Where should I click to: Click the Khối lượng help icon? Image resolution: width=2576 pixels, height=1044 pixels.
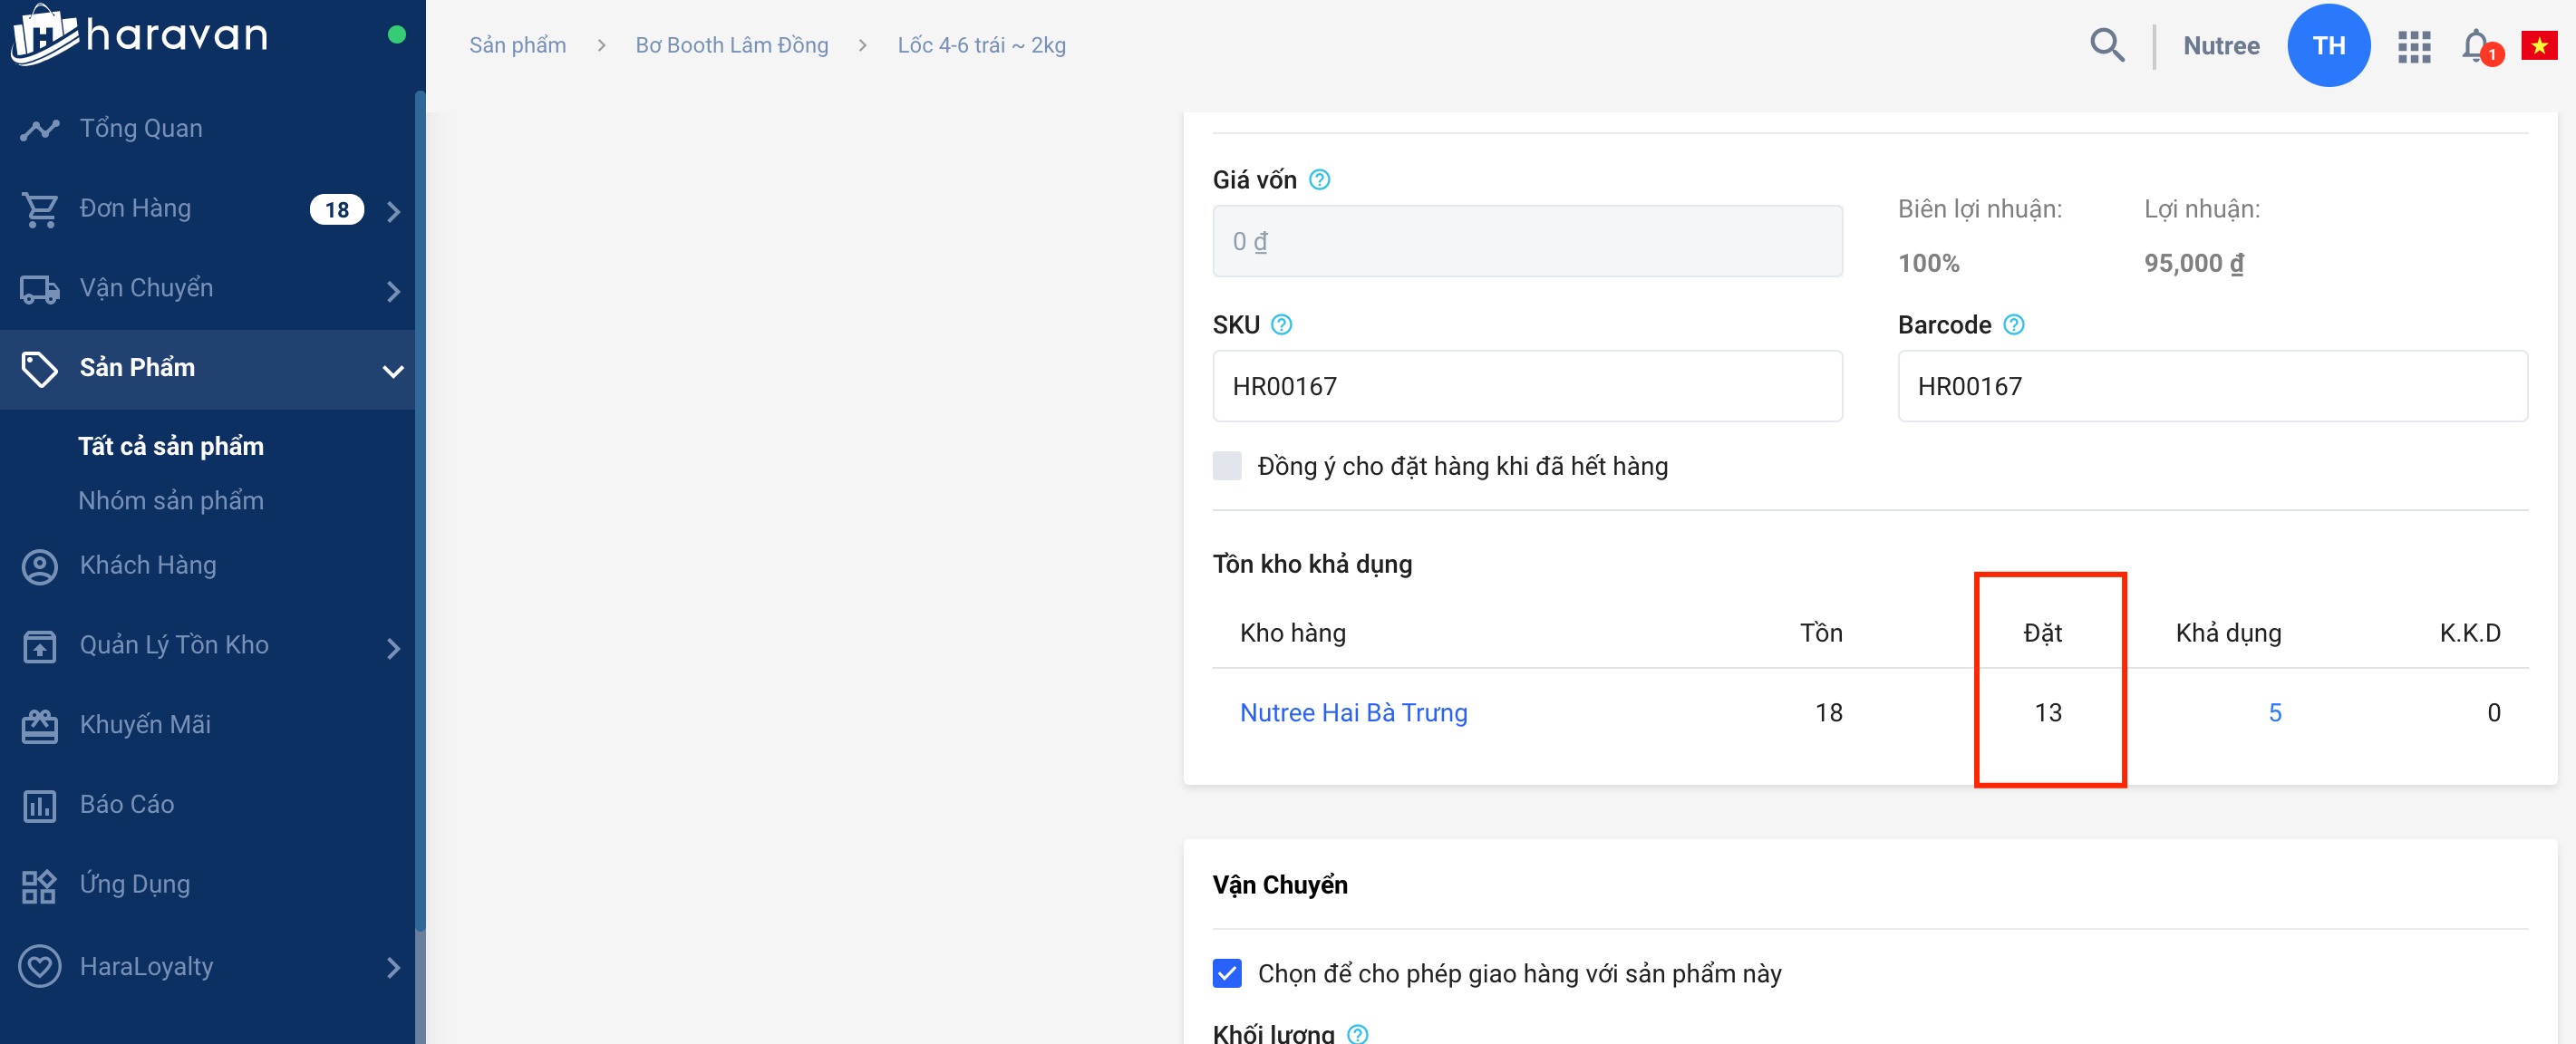(x=1357, y=1033)
